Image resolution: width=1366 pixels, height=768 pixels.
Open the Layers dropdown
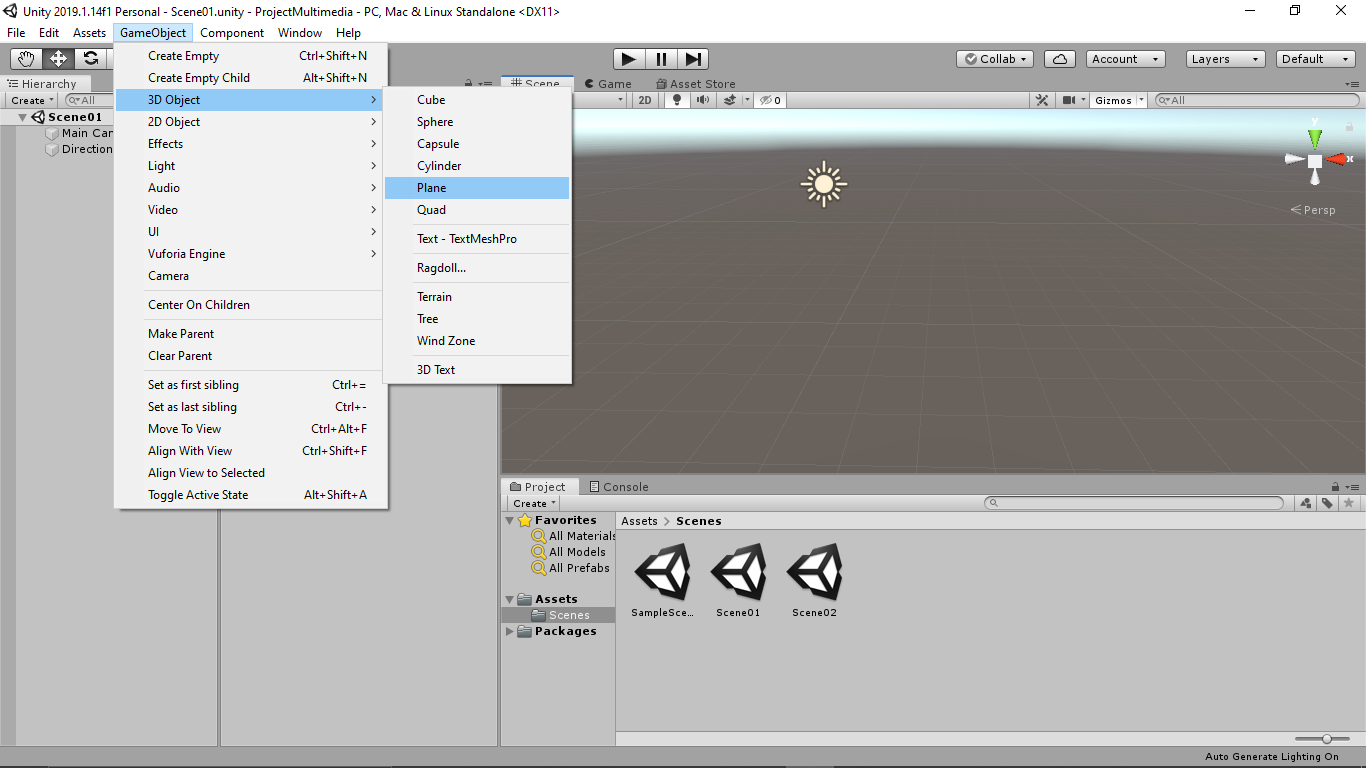[1225, 58]
